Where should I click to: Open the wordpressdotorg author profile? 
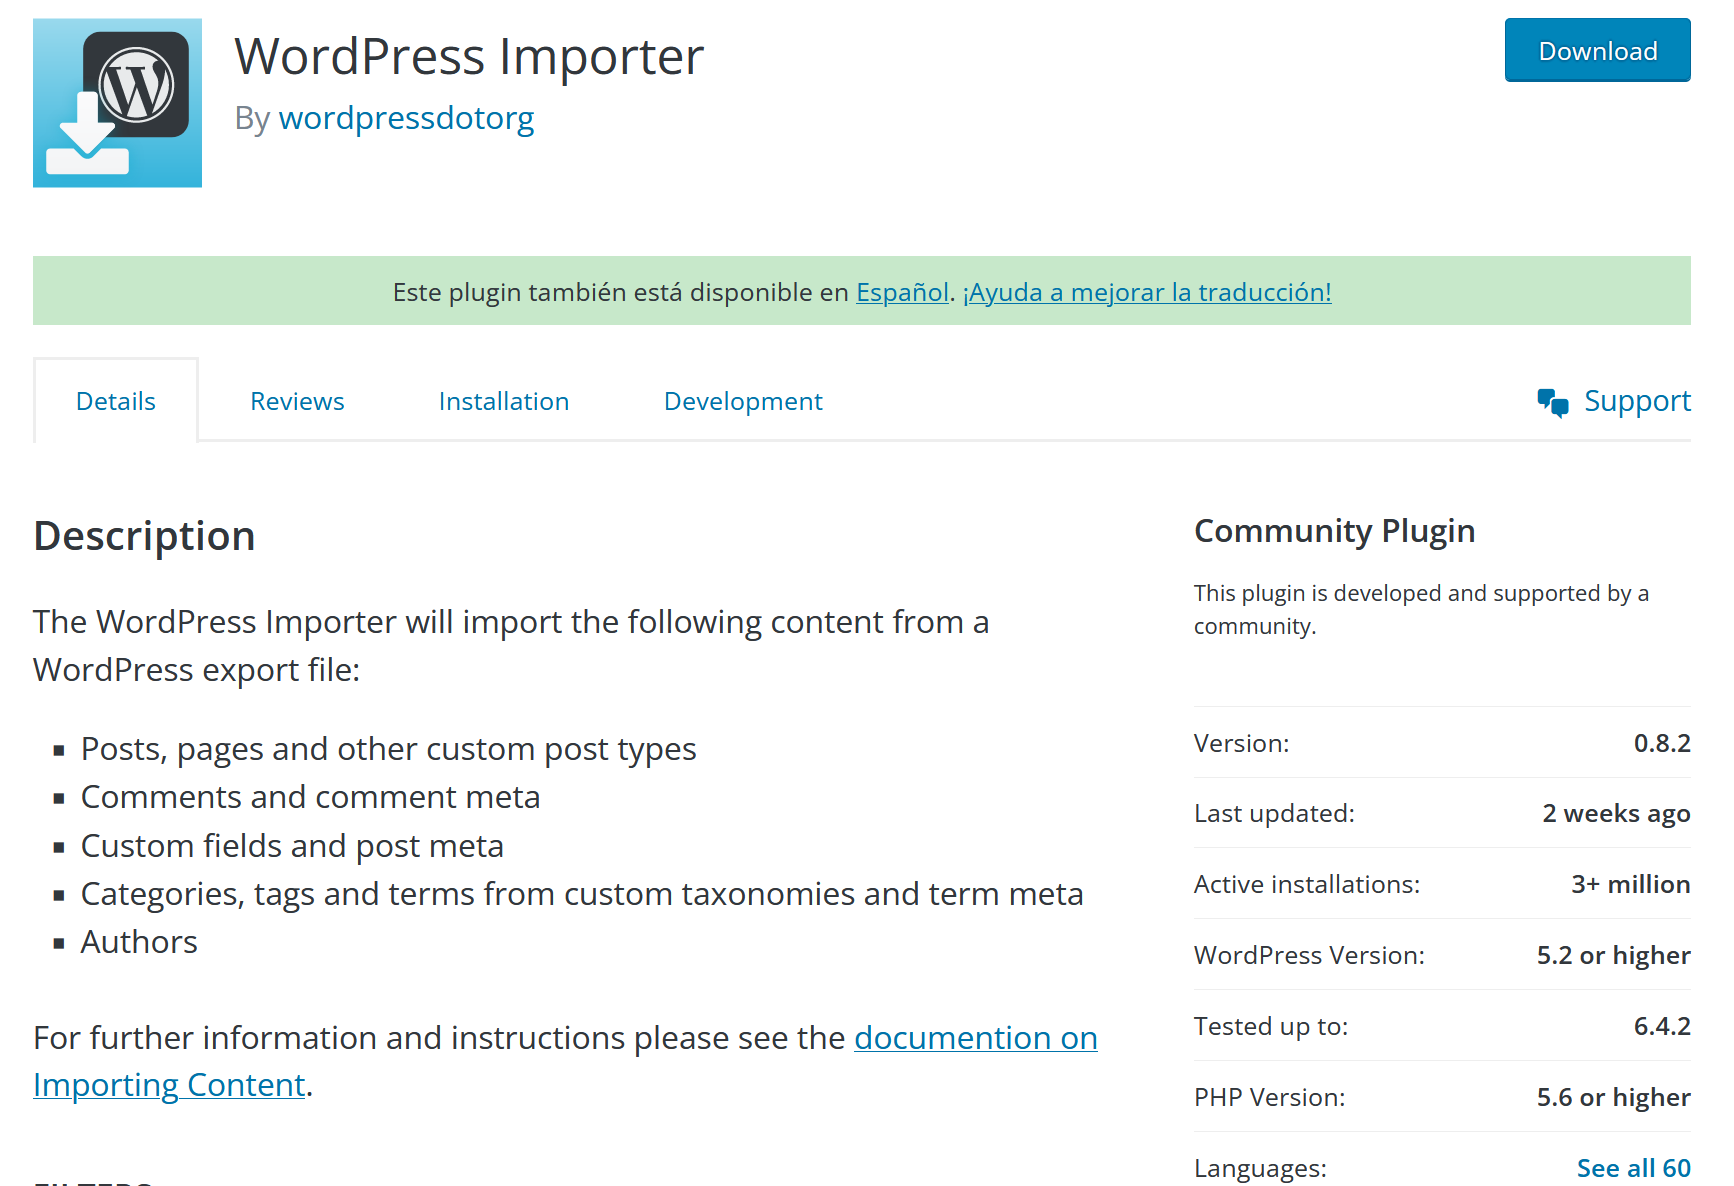(x=406, y=118)
